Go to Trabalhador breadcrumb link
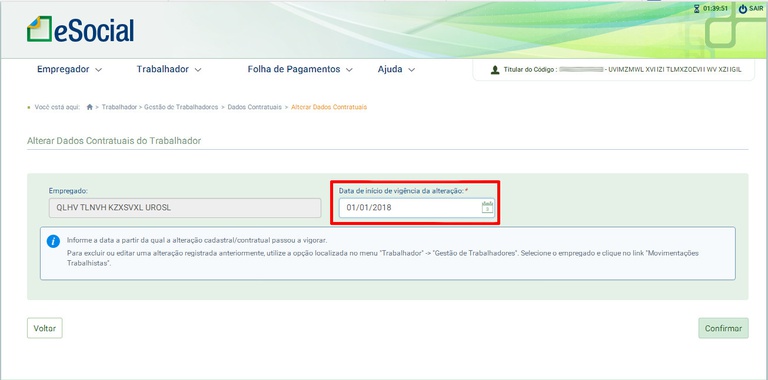 119,107
